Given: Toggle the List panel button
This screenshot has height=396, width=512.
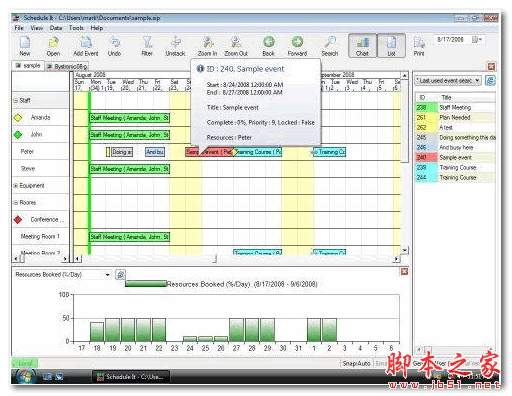Looking at the screenshot, I should click(x=391, y=46).
